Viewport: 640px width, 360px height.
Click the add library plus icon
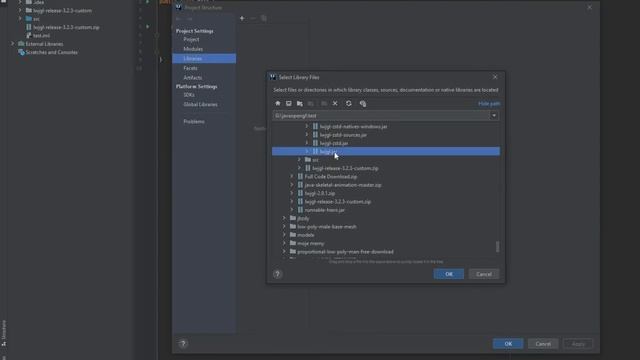[x=242, y=18]
